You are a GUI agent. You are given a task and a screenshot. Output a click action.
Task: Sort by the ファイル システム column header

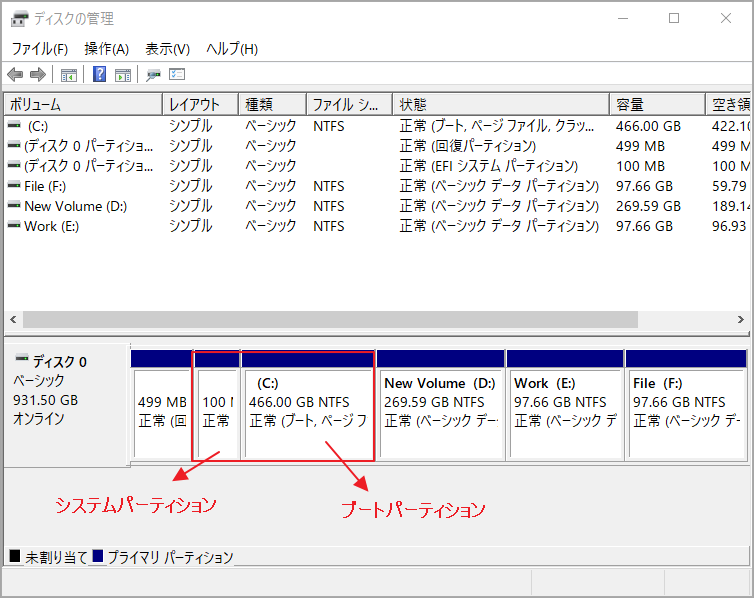[x=350, y=104]
